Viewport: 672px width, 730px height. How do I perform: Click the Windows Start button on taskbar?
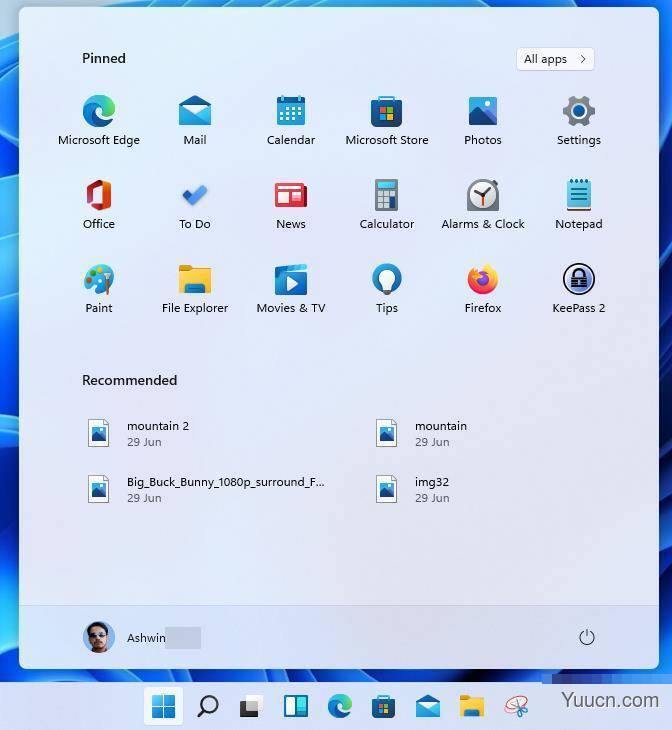(x=163, y=706)
